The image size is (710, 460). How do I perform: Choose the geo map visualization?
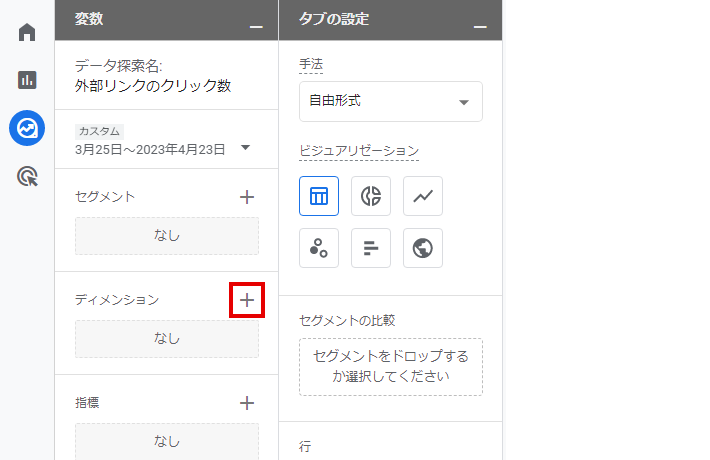(x=423, y=248)
